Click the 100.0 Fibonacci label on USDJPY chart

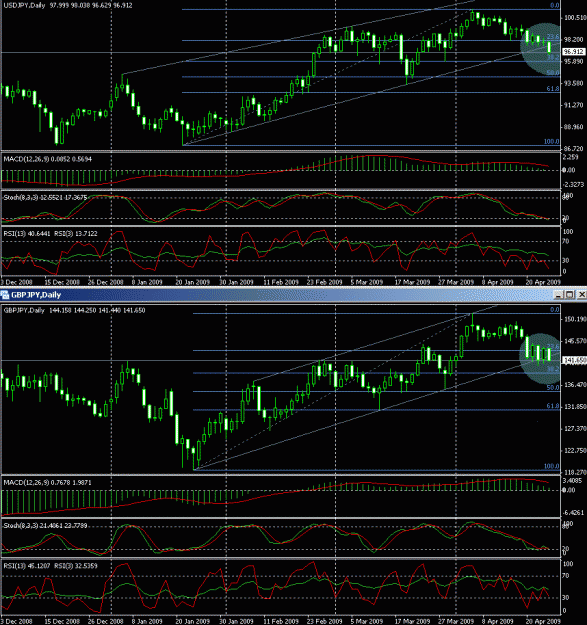point(551,142)
